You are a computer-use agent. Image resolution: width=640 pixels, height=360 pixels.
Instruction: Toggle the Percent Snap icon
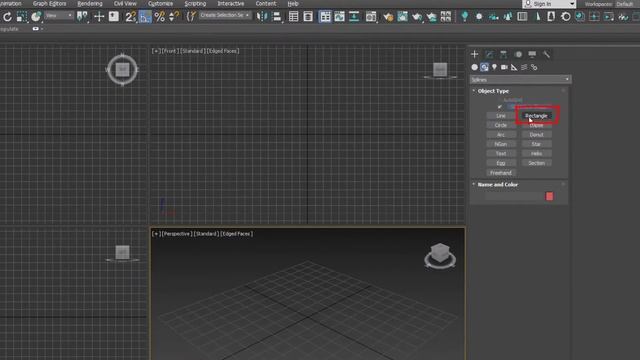159,17
